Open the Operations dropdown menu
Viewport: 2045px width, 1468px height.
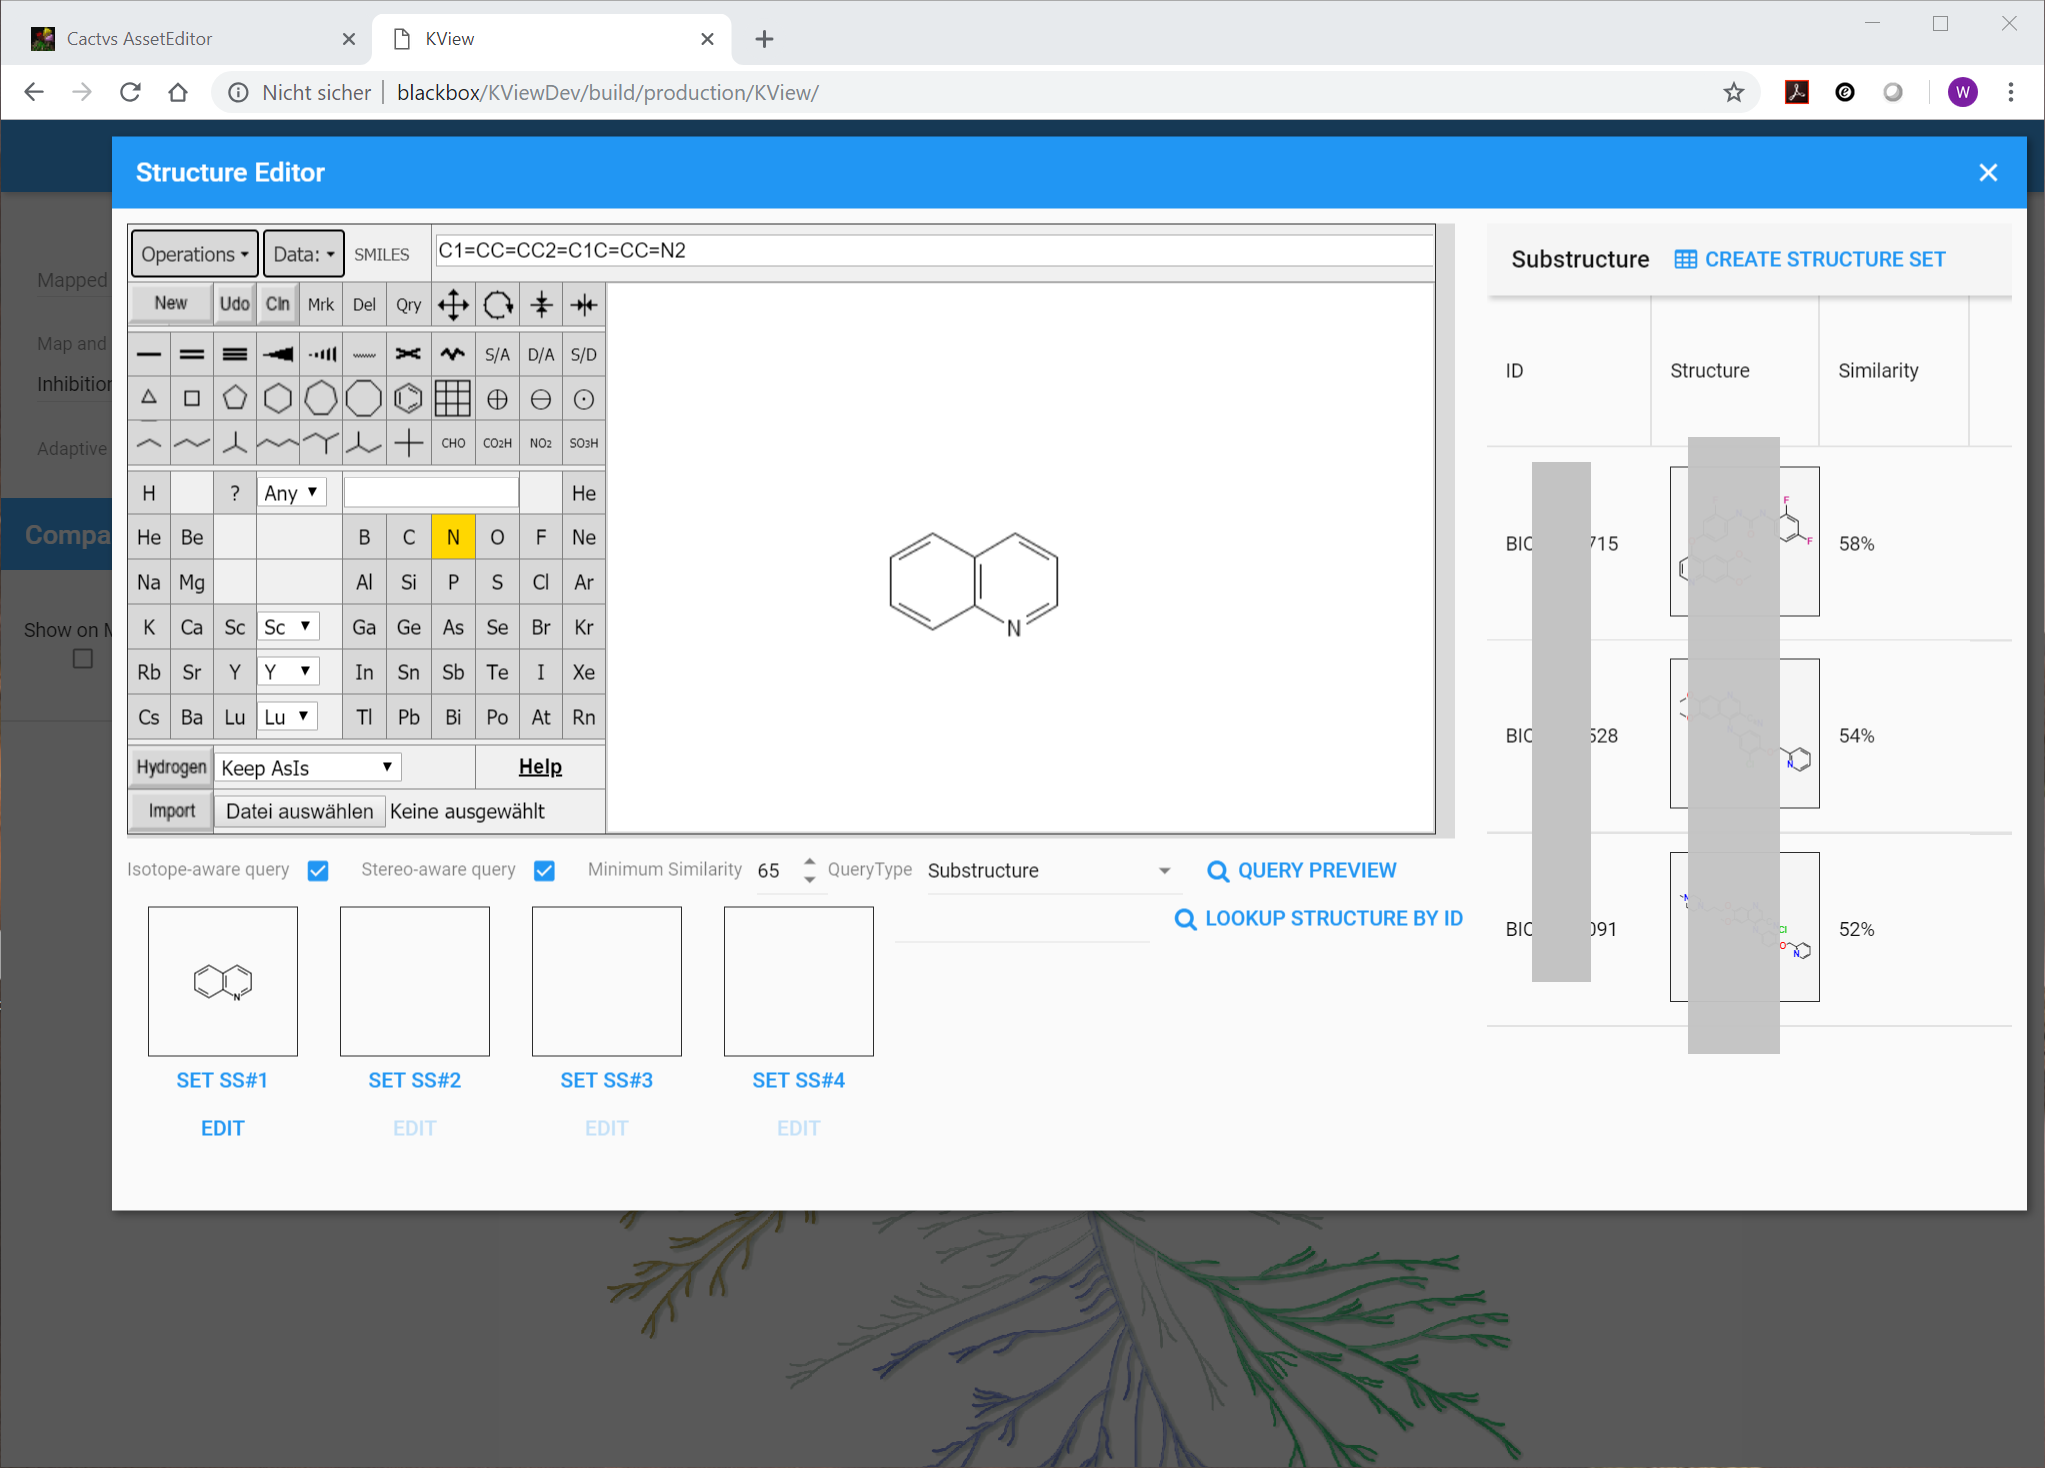[x=194, y=254]
